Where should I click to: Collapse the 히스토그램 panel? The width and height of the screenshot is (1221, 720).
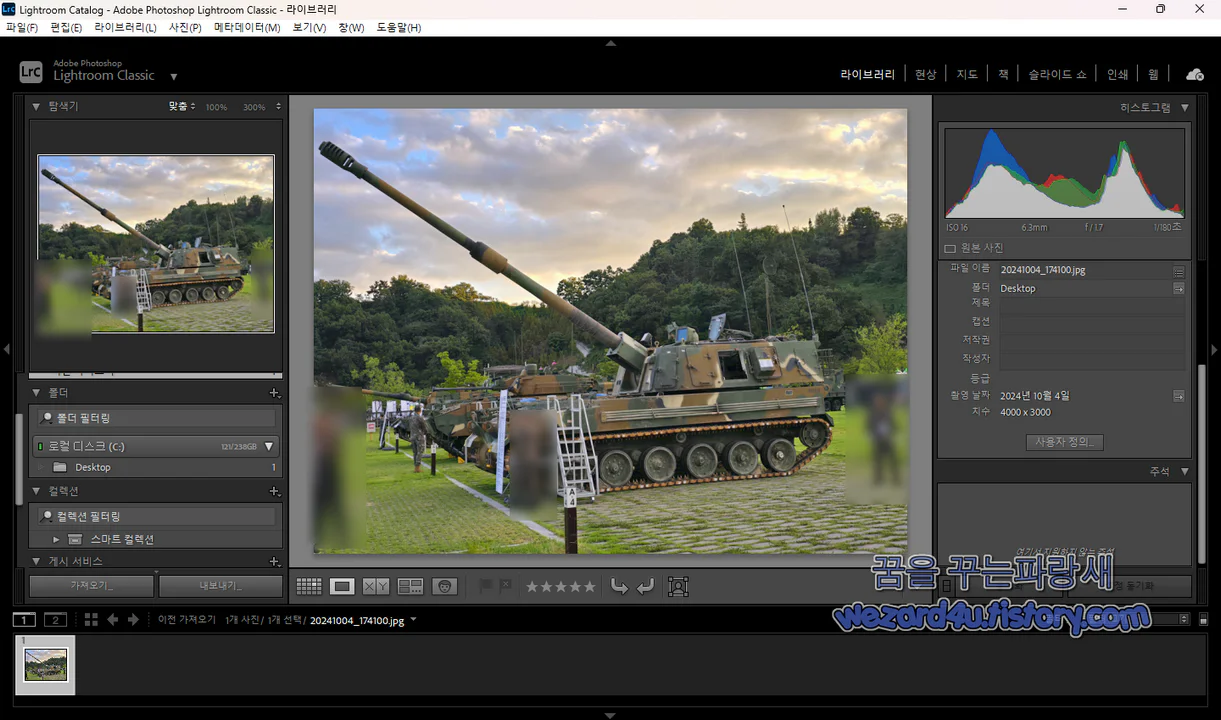1185,108
